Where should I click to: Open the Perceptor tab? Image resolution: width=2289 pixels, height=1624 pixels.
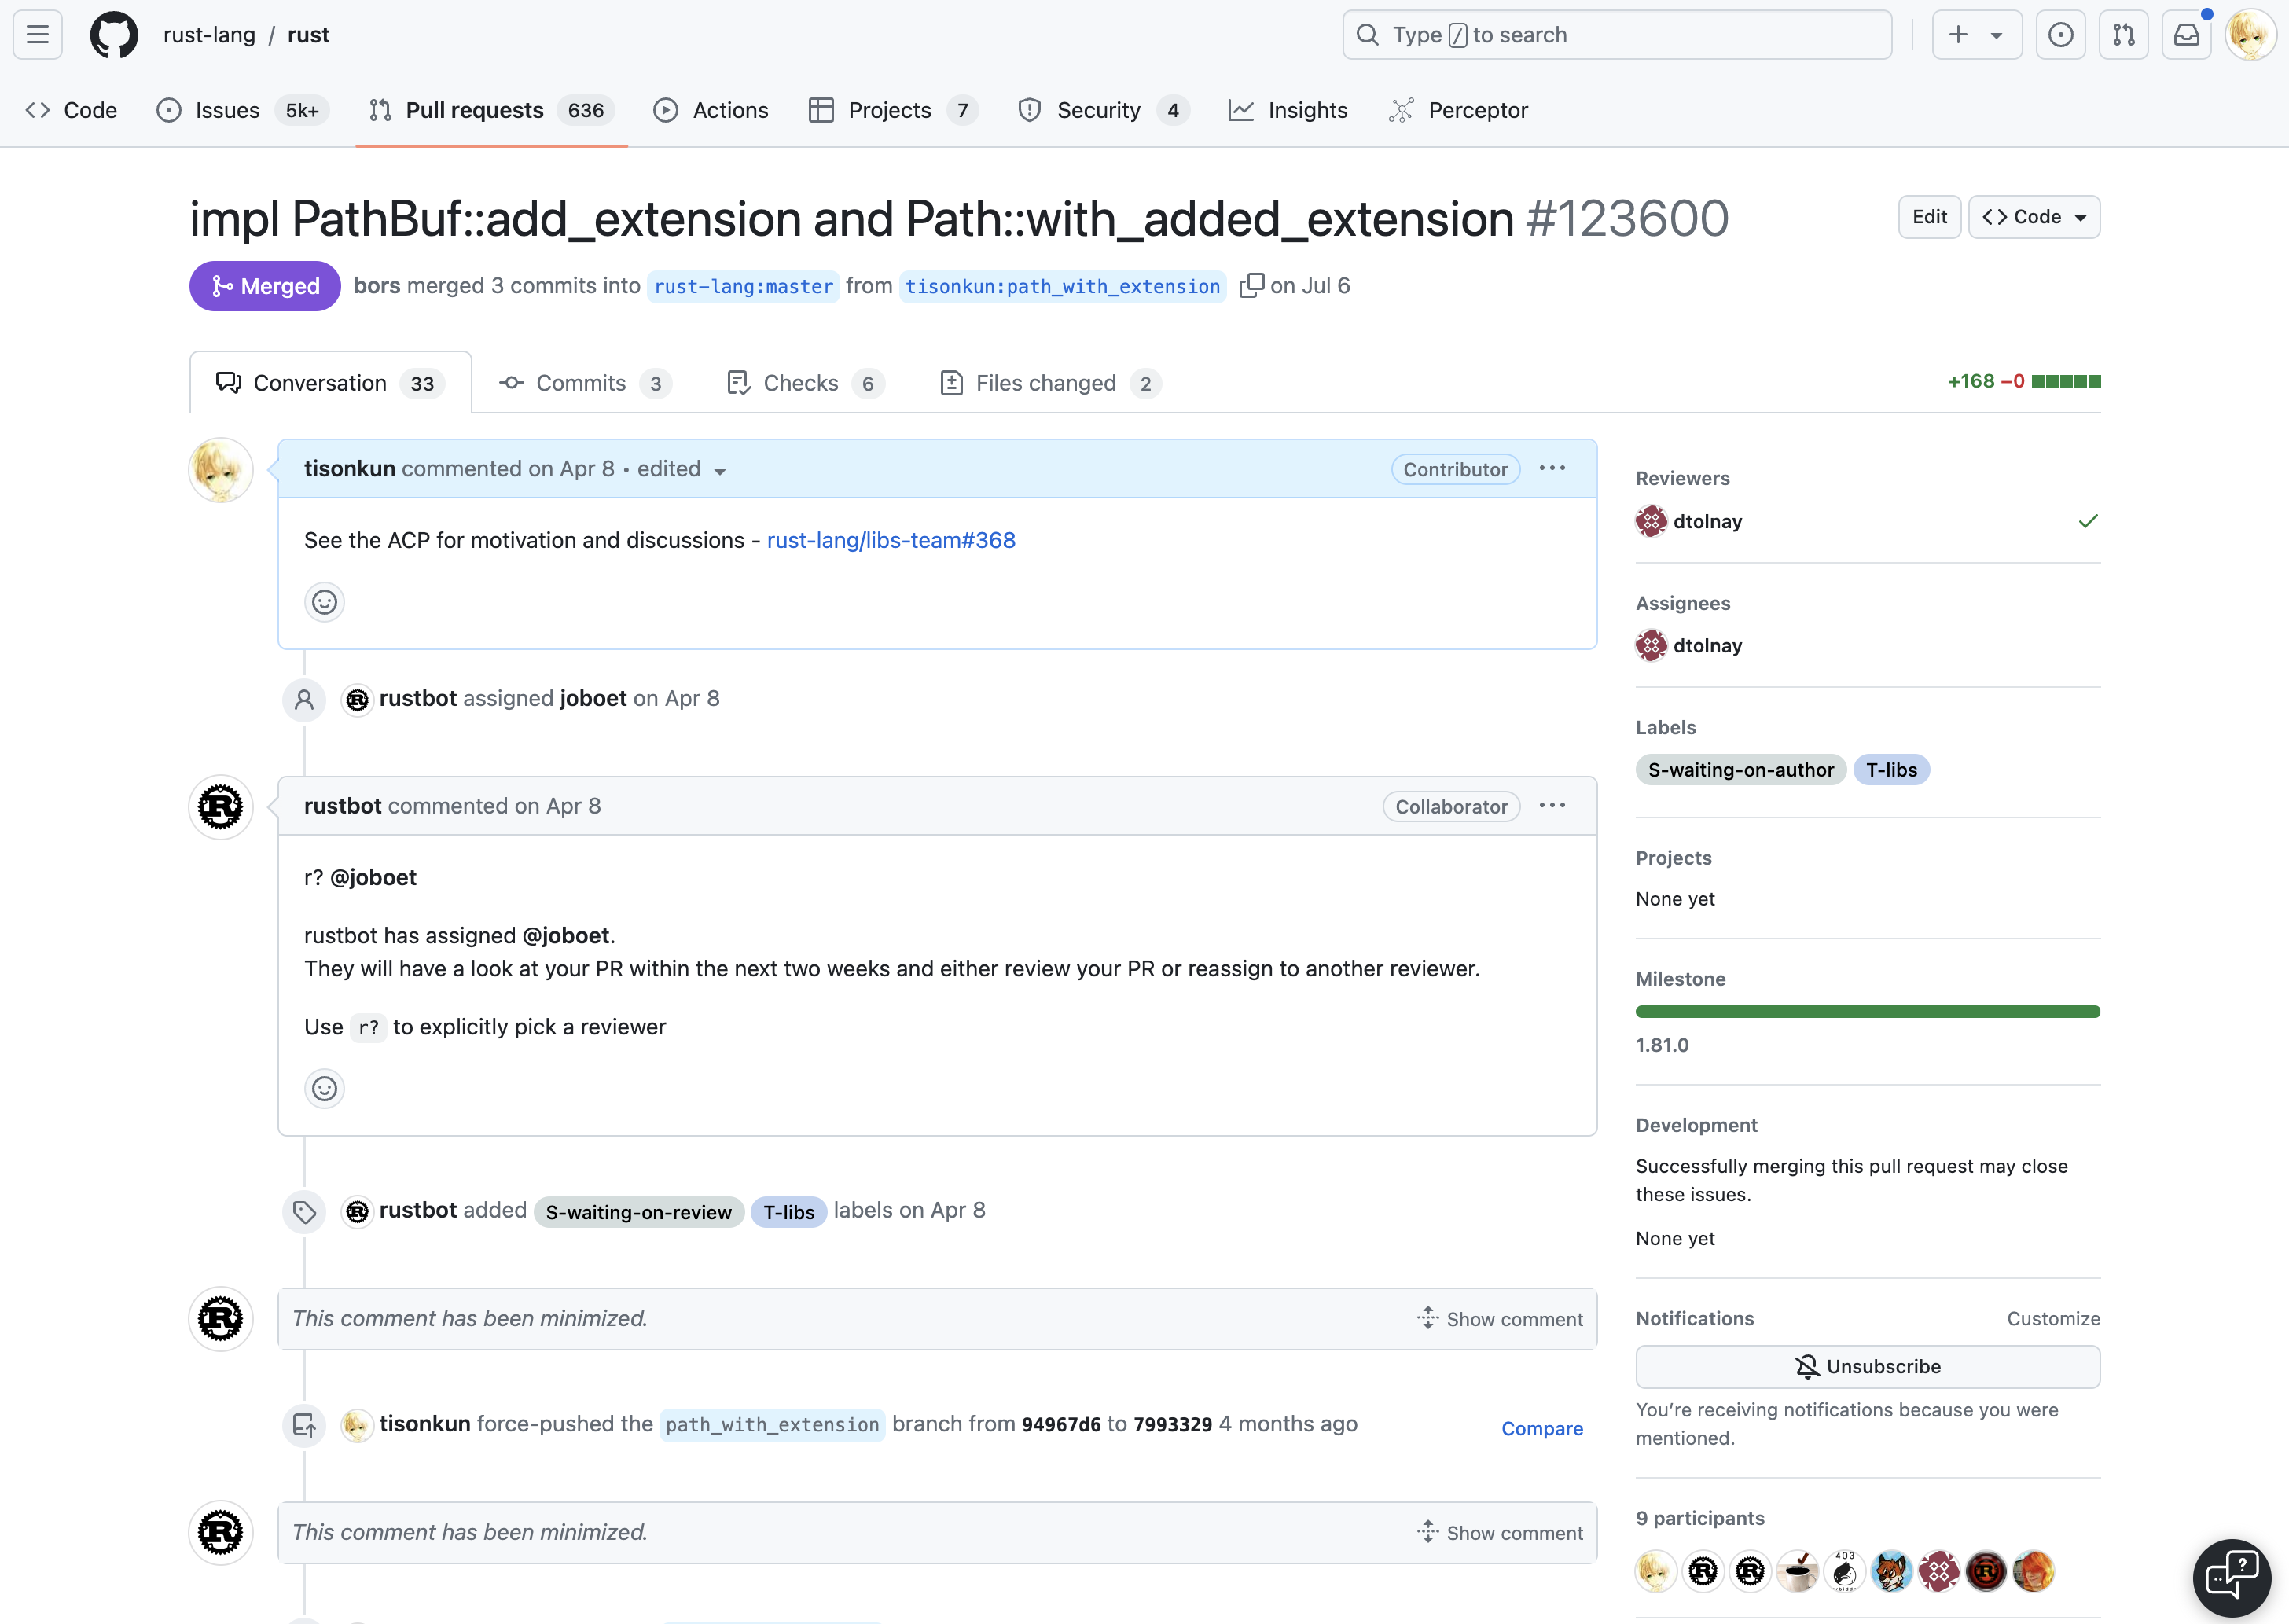[x=1458, y=110]
